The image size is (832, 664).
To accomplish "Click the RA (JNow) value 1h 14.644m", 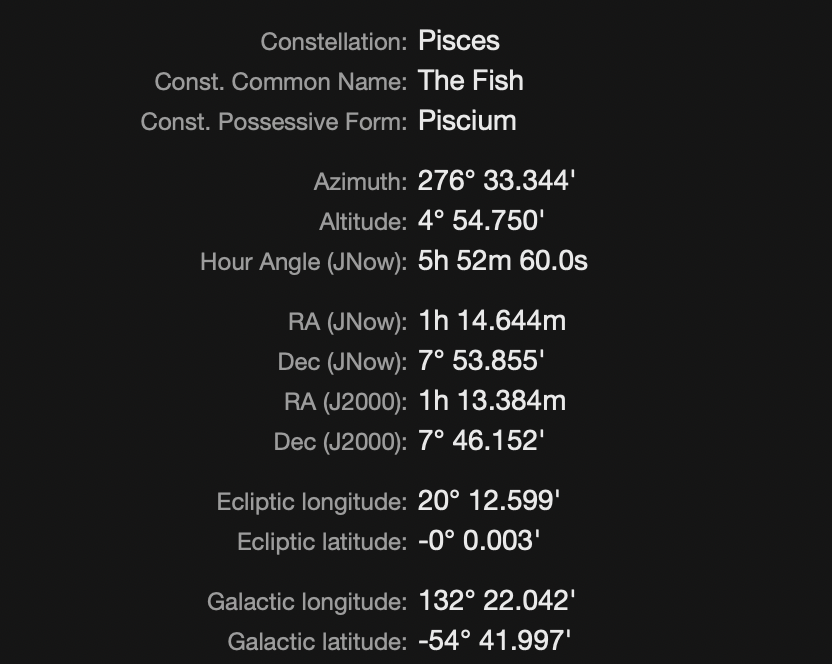I will [492, 321].
